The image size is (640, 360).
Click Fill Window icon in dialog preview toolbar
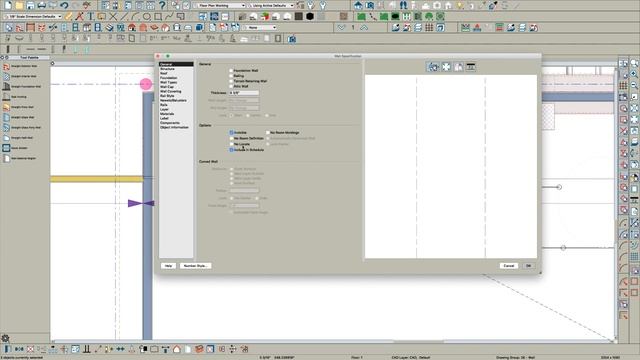coord(446,67)
